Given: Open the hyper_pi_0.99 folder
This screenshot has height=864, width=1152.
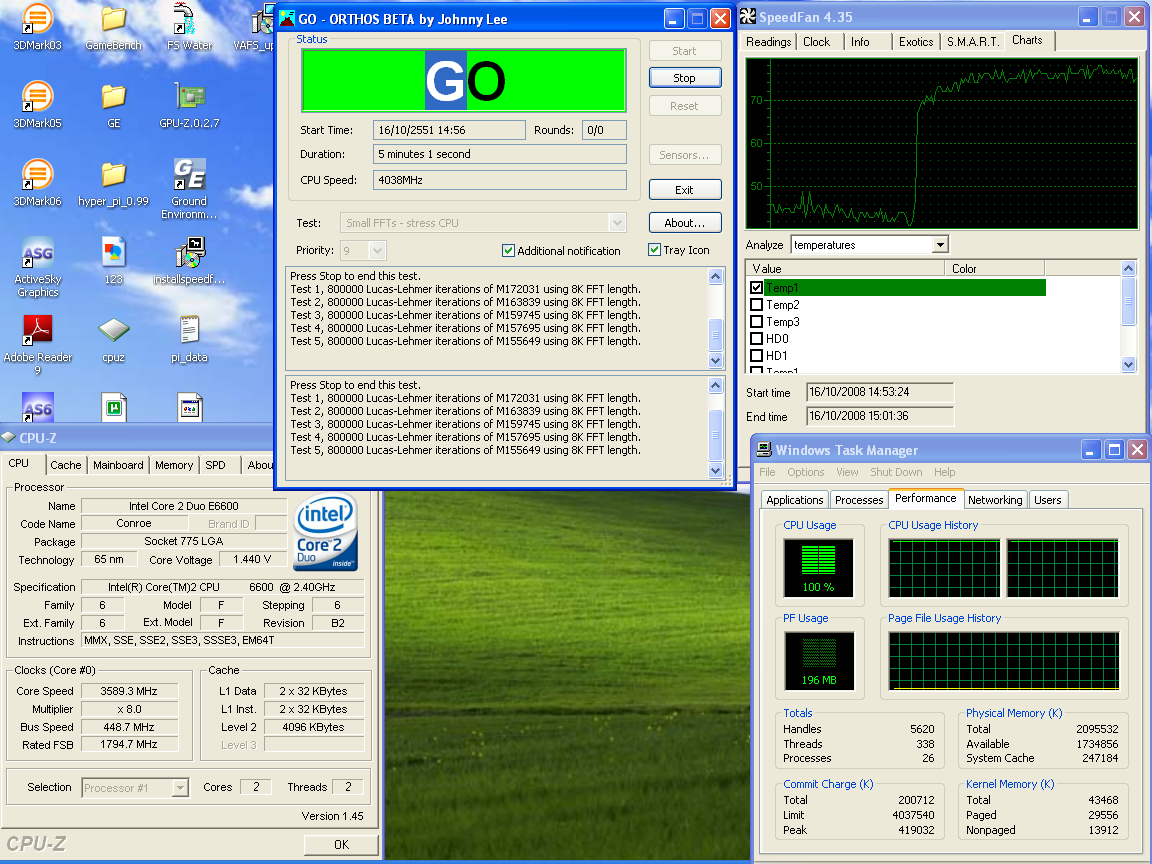Looking at the screenshot, I should (x=113, y=175).
